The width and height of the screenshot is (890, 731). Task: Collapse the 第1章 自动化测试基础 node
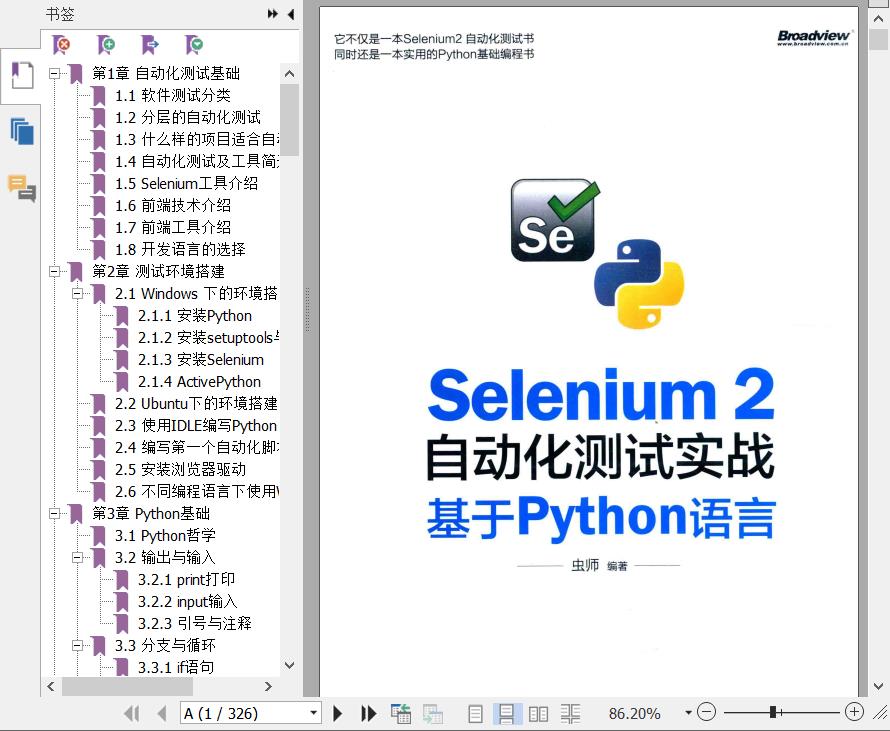point(54,73)
